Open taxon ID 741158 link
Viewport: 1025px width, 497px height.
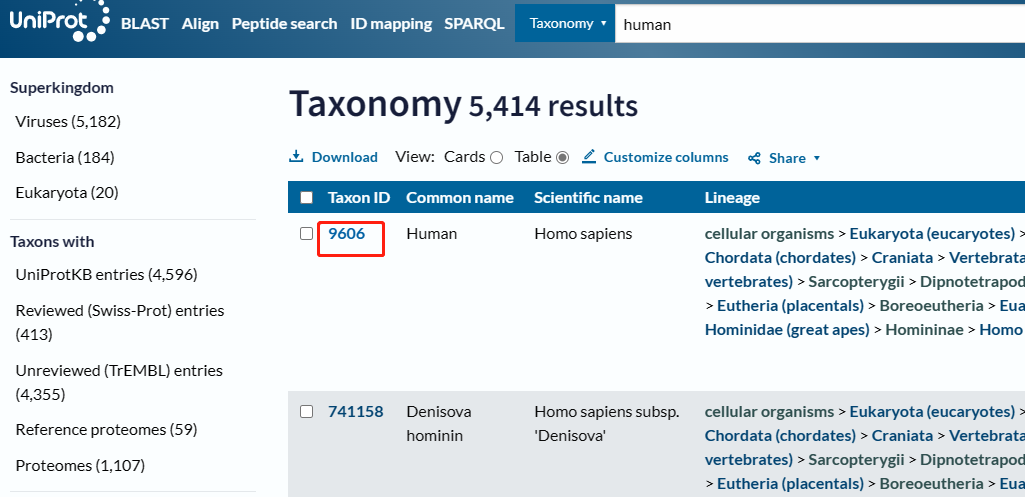click(356, 411)
